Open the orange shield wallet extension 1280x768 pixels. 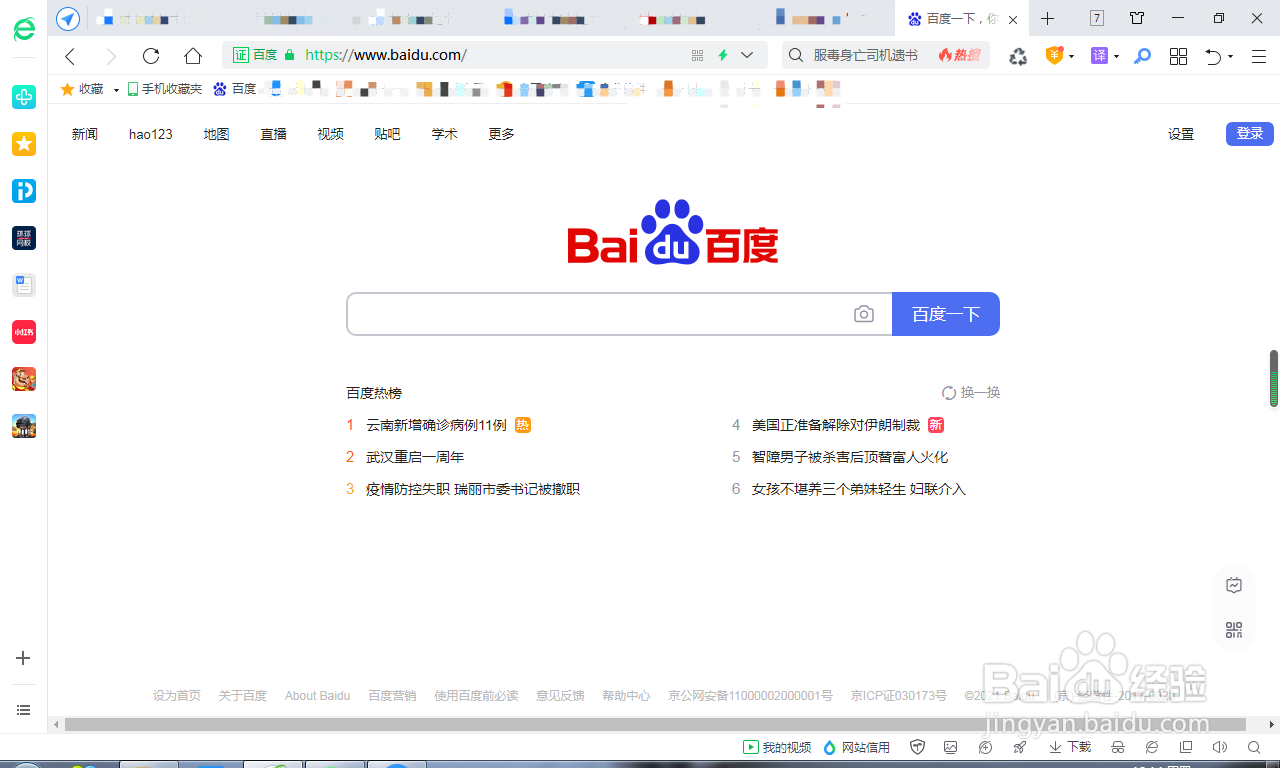click(x=1053, y=56)
